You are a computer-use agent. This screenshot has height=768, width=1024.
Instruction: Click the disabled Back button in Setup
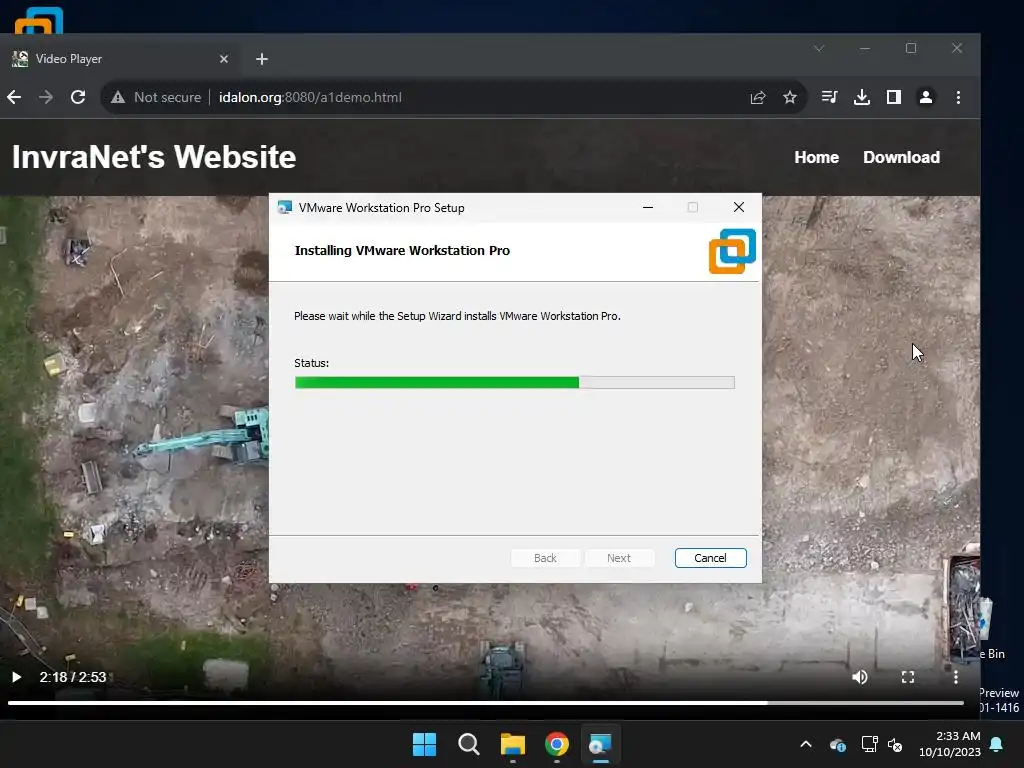(545, 558)
